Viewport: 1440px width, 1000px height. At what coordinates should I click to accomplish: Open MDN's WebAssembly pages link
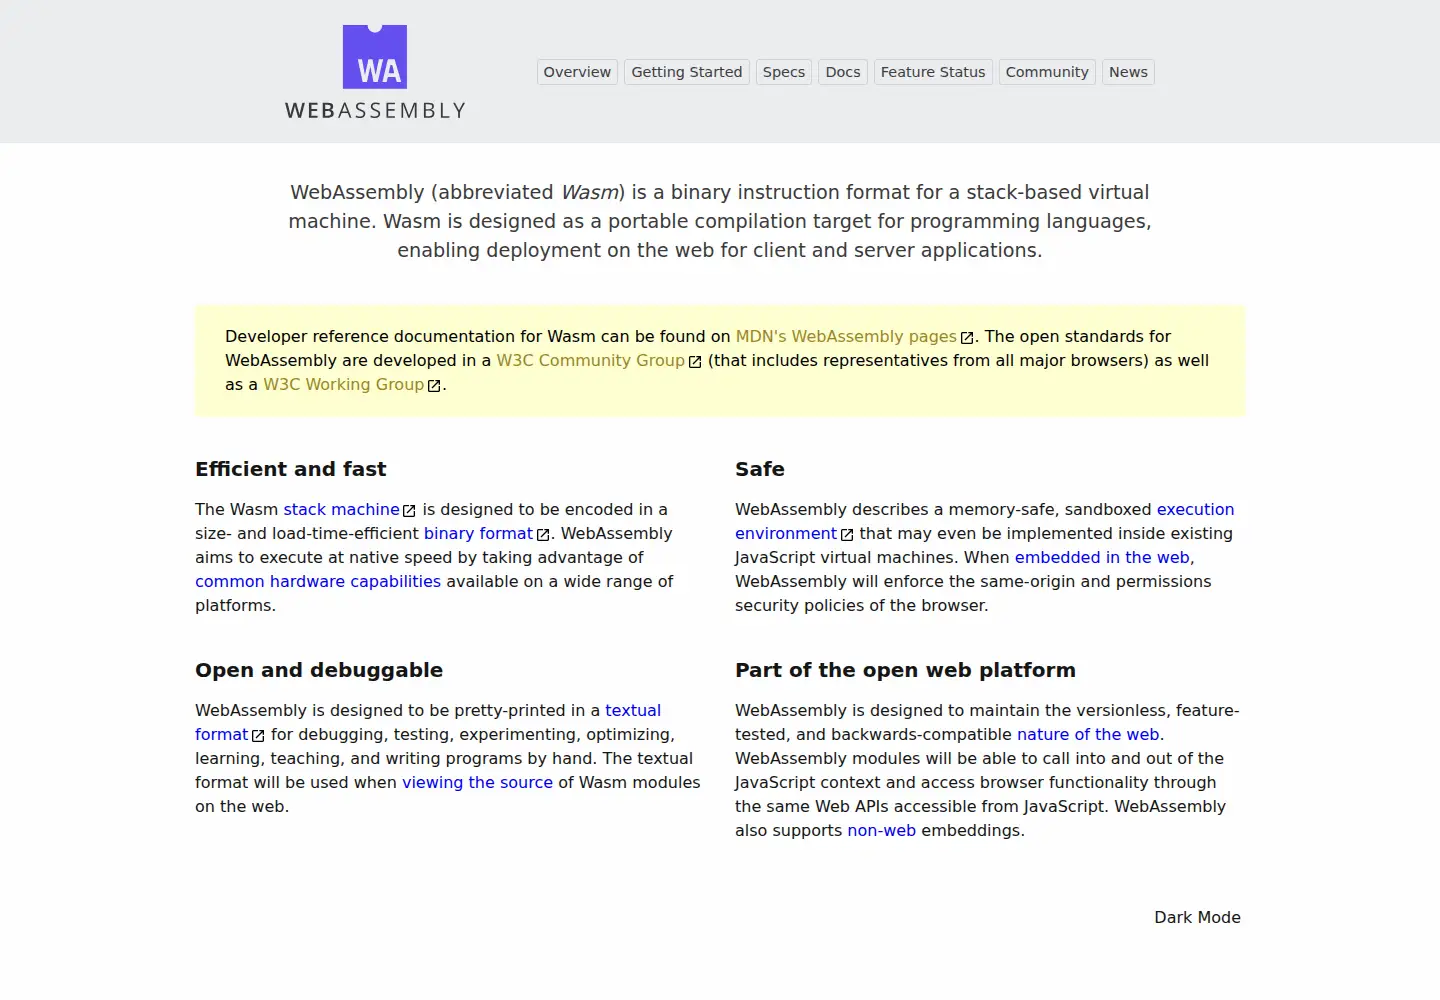coord(846,336)
